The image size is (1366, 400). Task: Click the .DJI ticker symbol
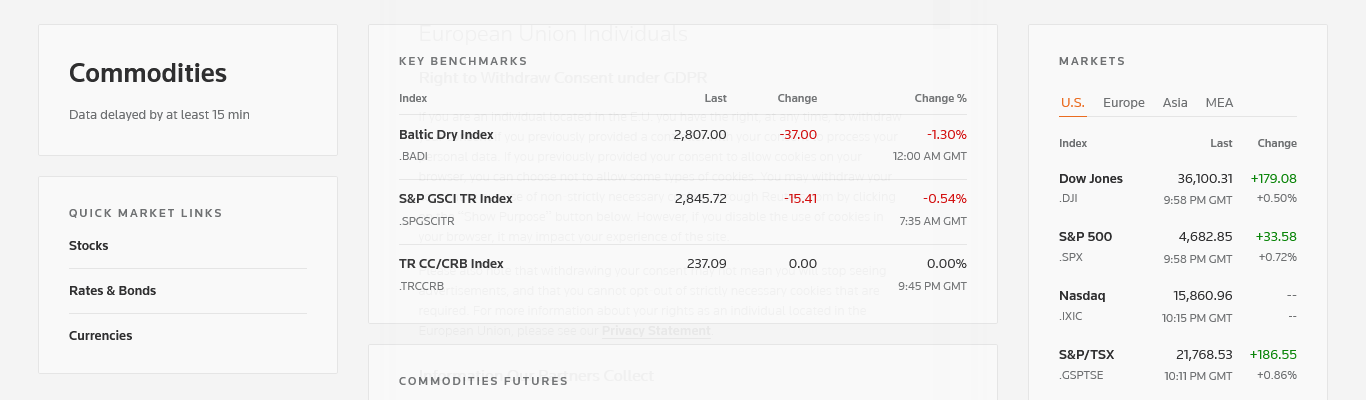point(1070,198)
